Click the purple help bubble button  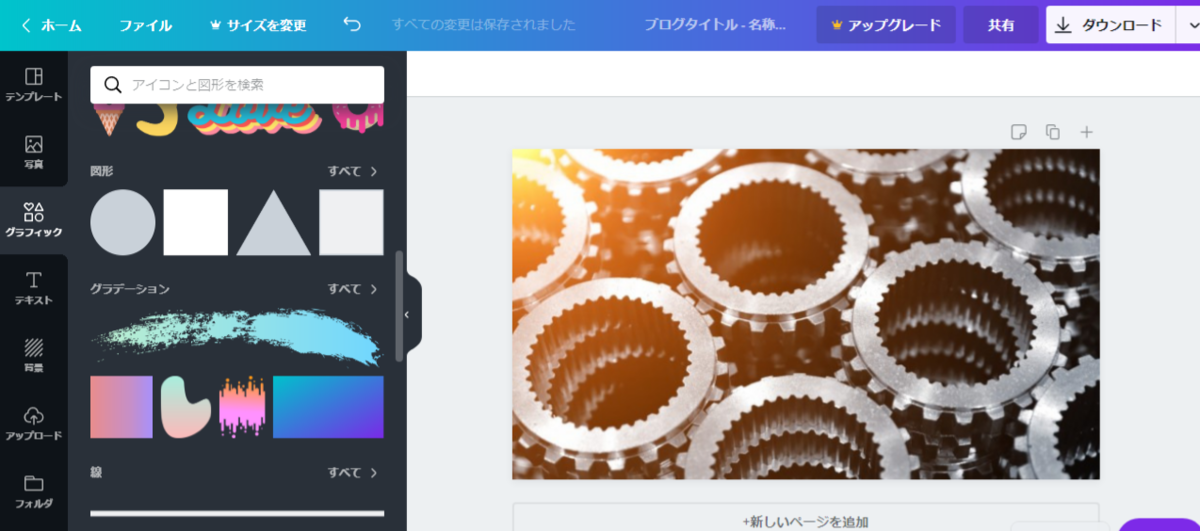click(x=1160, y=525)
